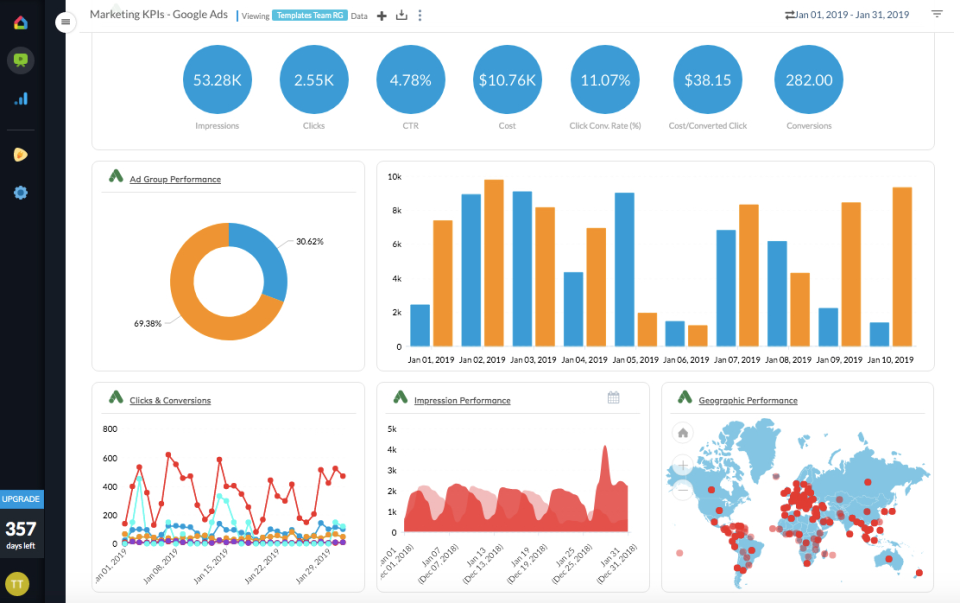
Task: Click the plus icon to add a widget
Action: click(x=381, y=15)
